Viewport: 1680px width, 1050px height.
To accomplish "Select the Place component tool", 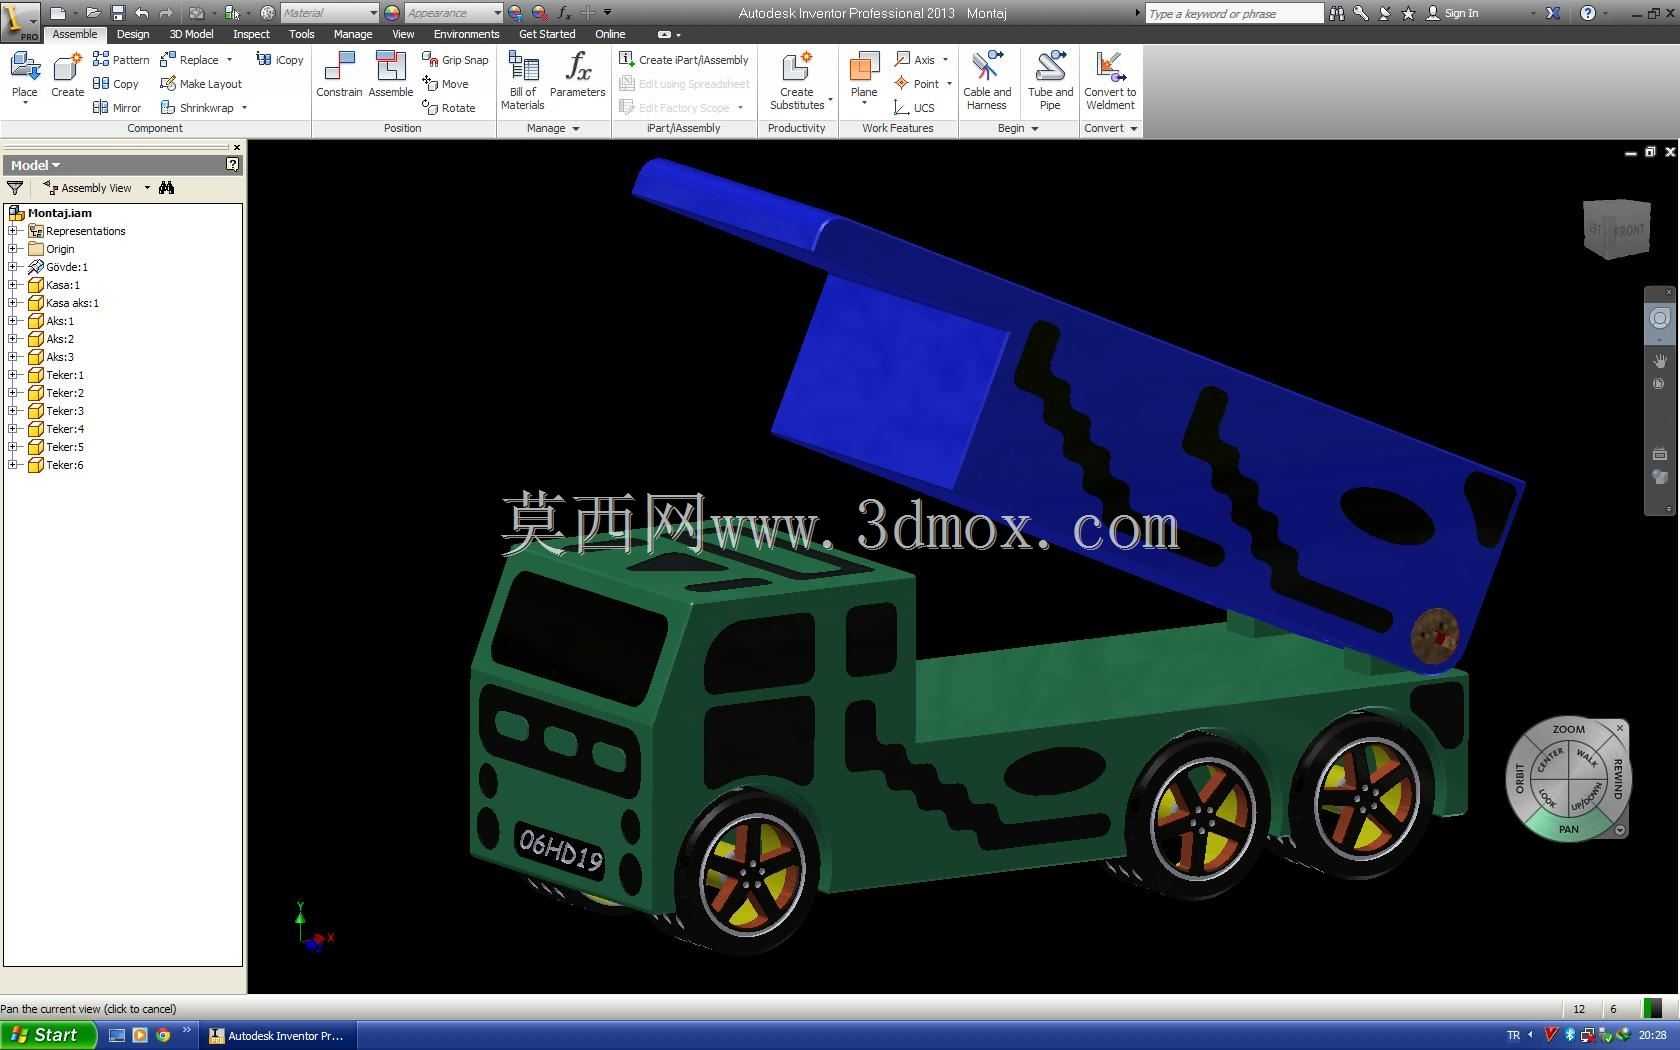I will (24, 76).
